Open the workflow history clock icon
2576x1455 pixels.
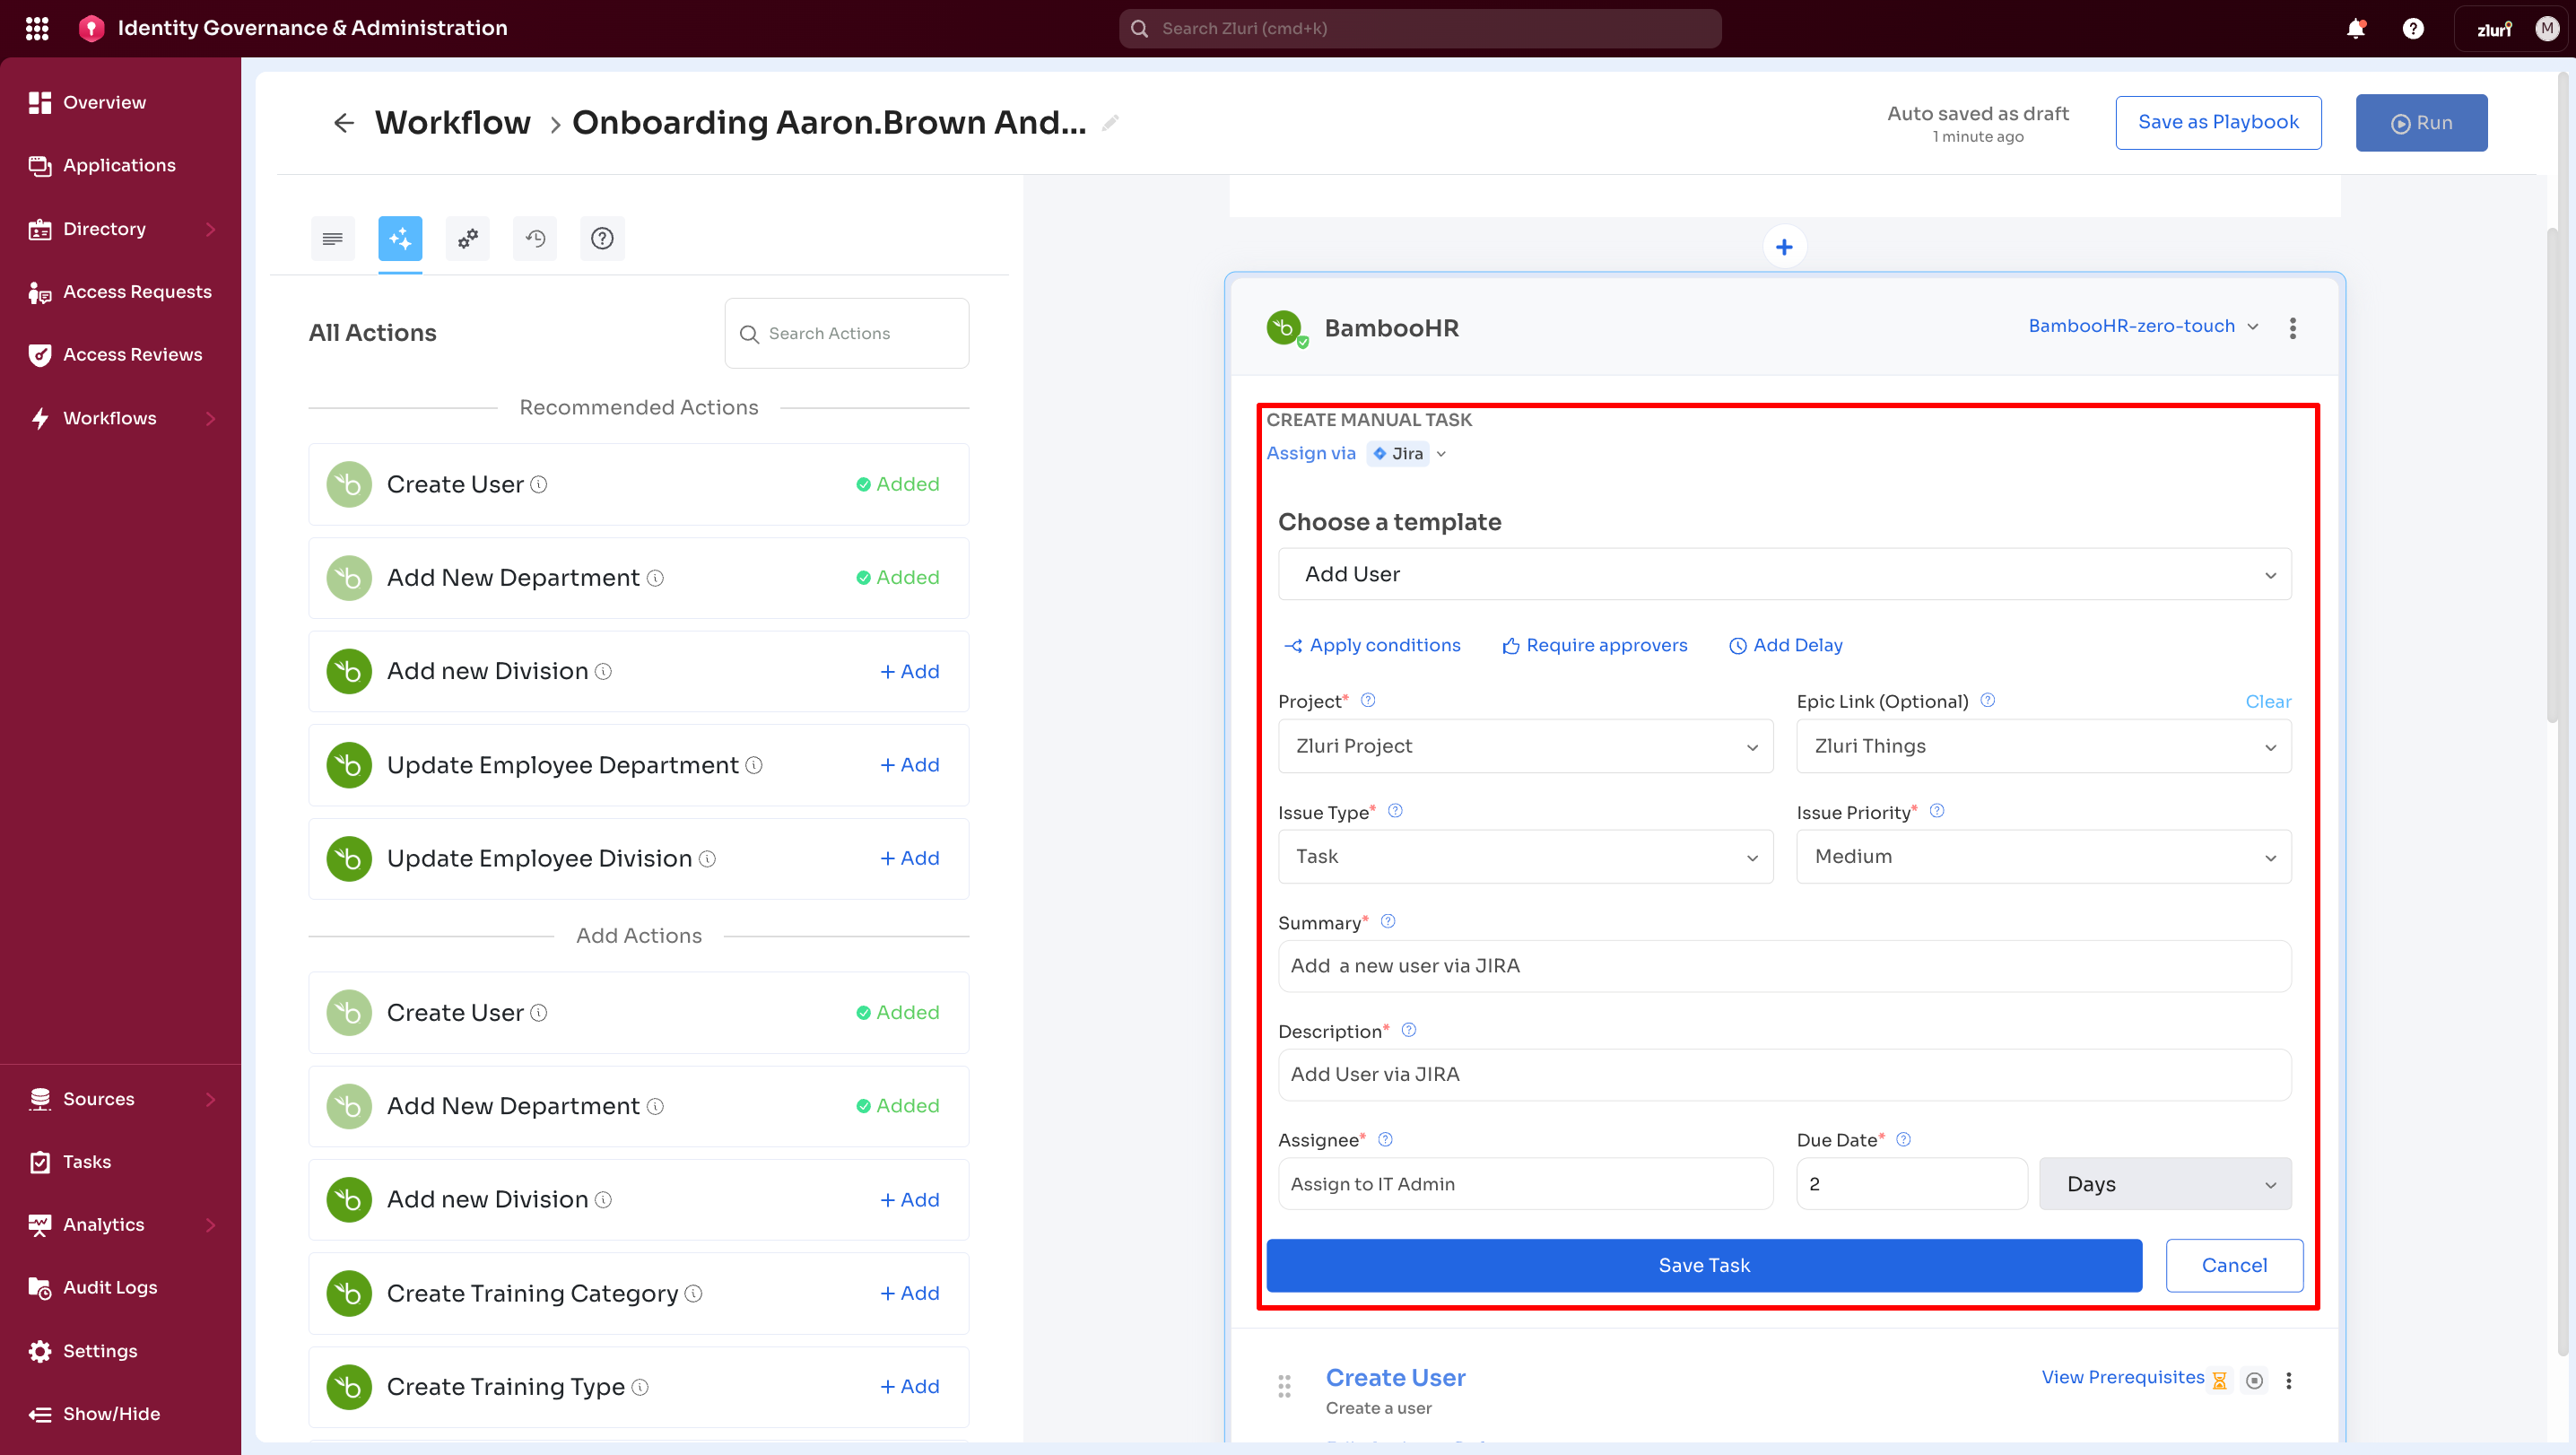(535, 238)
